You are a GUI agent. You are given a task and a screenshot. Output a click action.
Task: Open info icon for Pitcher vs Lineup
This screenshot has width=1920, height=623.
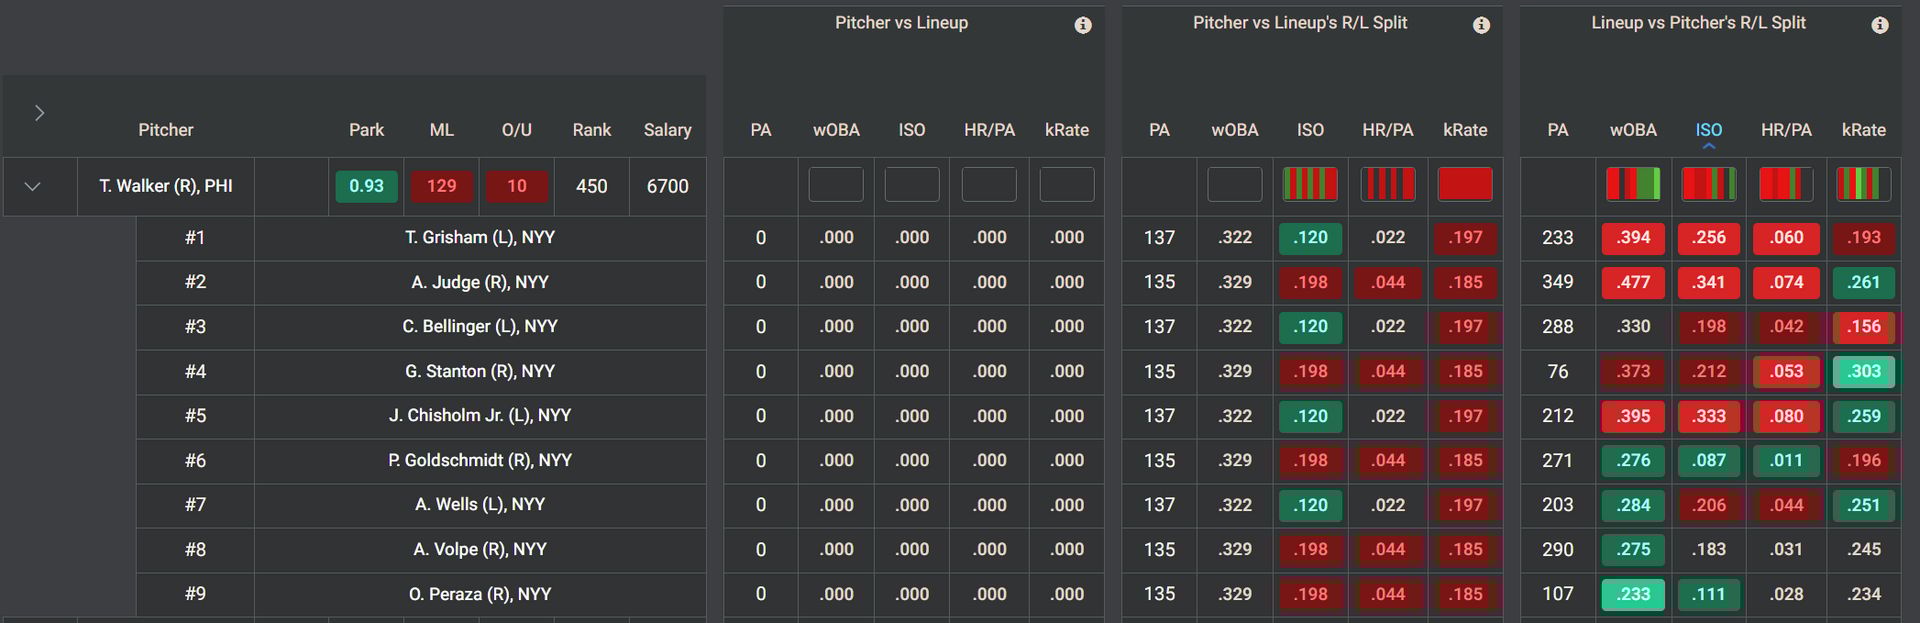point(1083,25)
